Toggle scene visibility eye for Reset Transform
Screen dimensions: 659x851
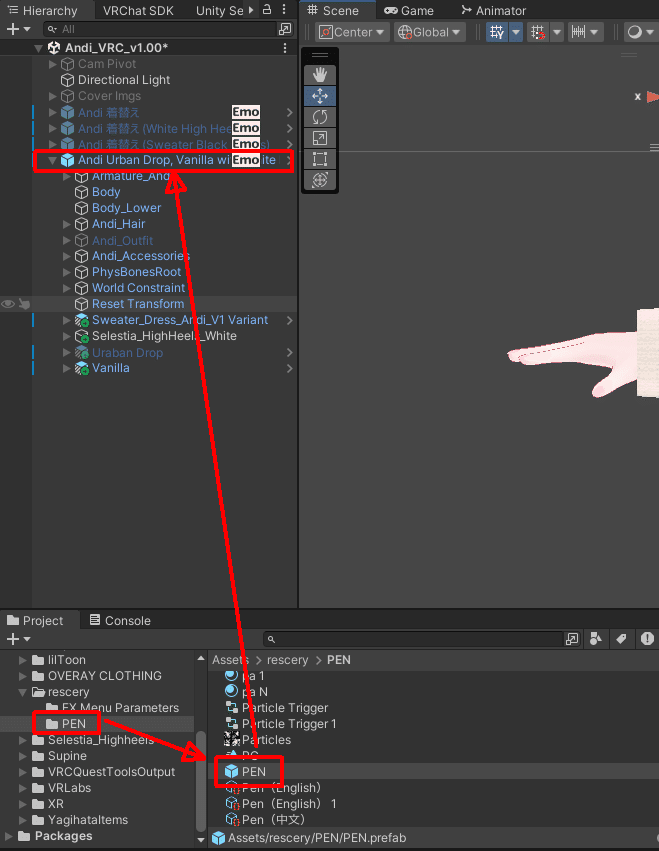coord(8,304)
